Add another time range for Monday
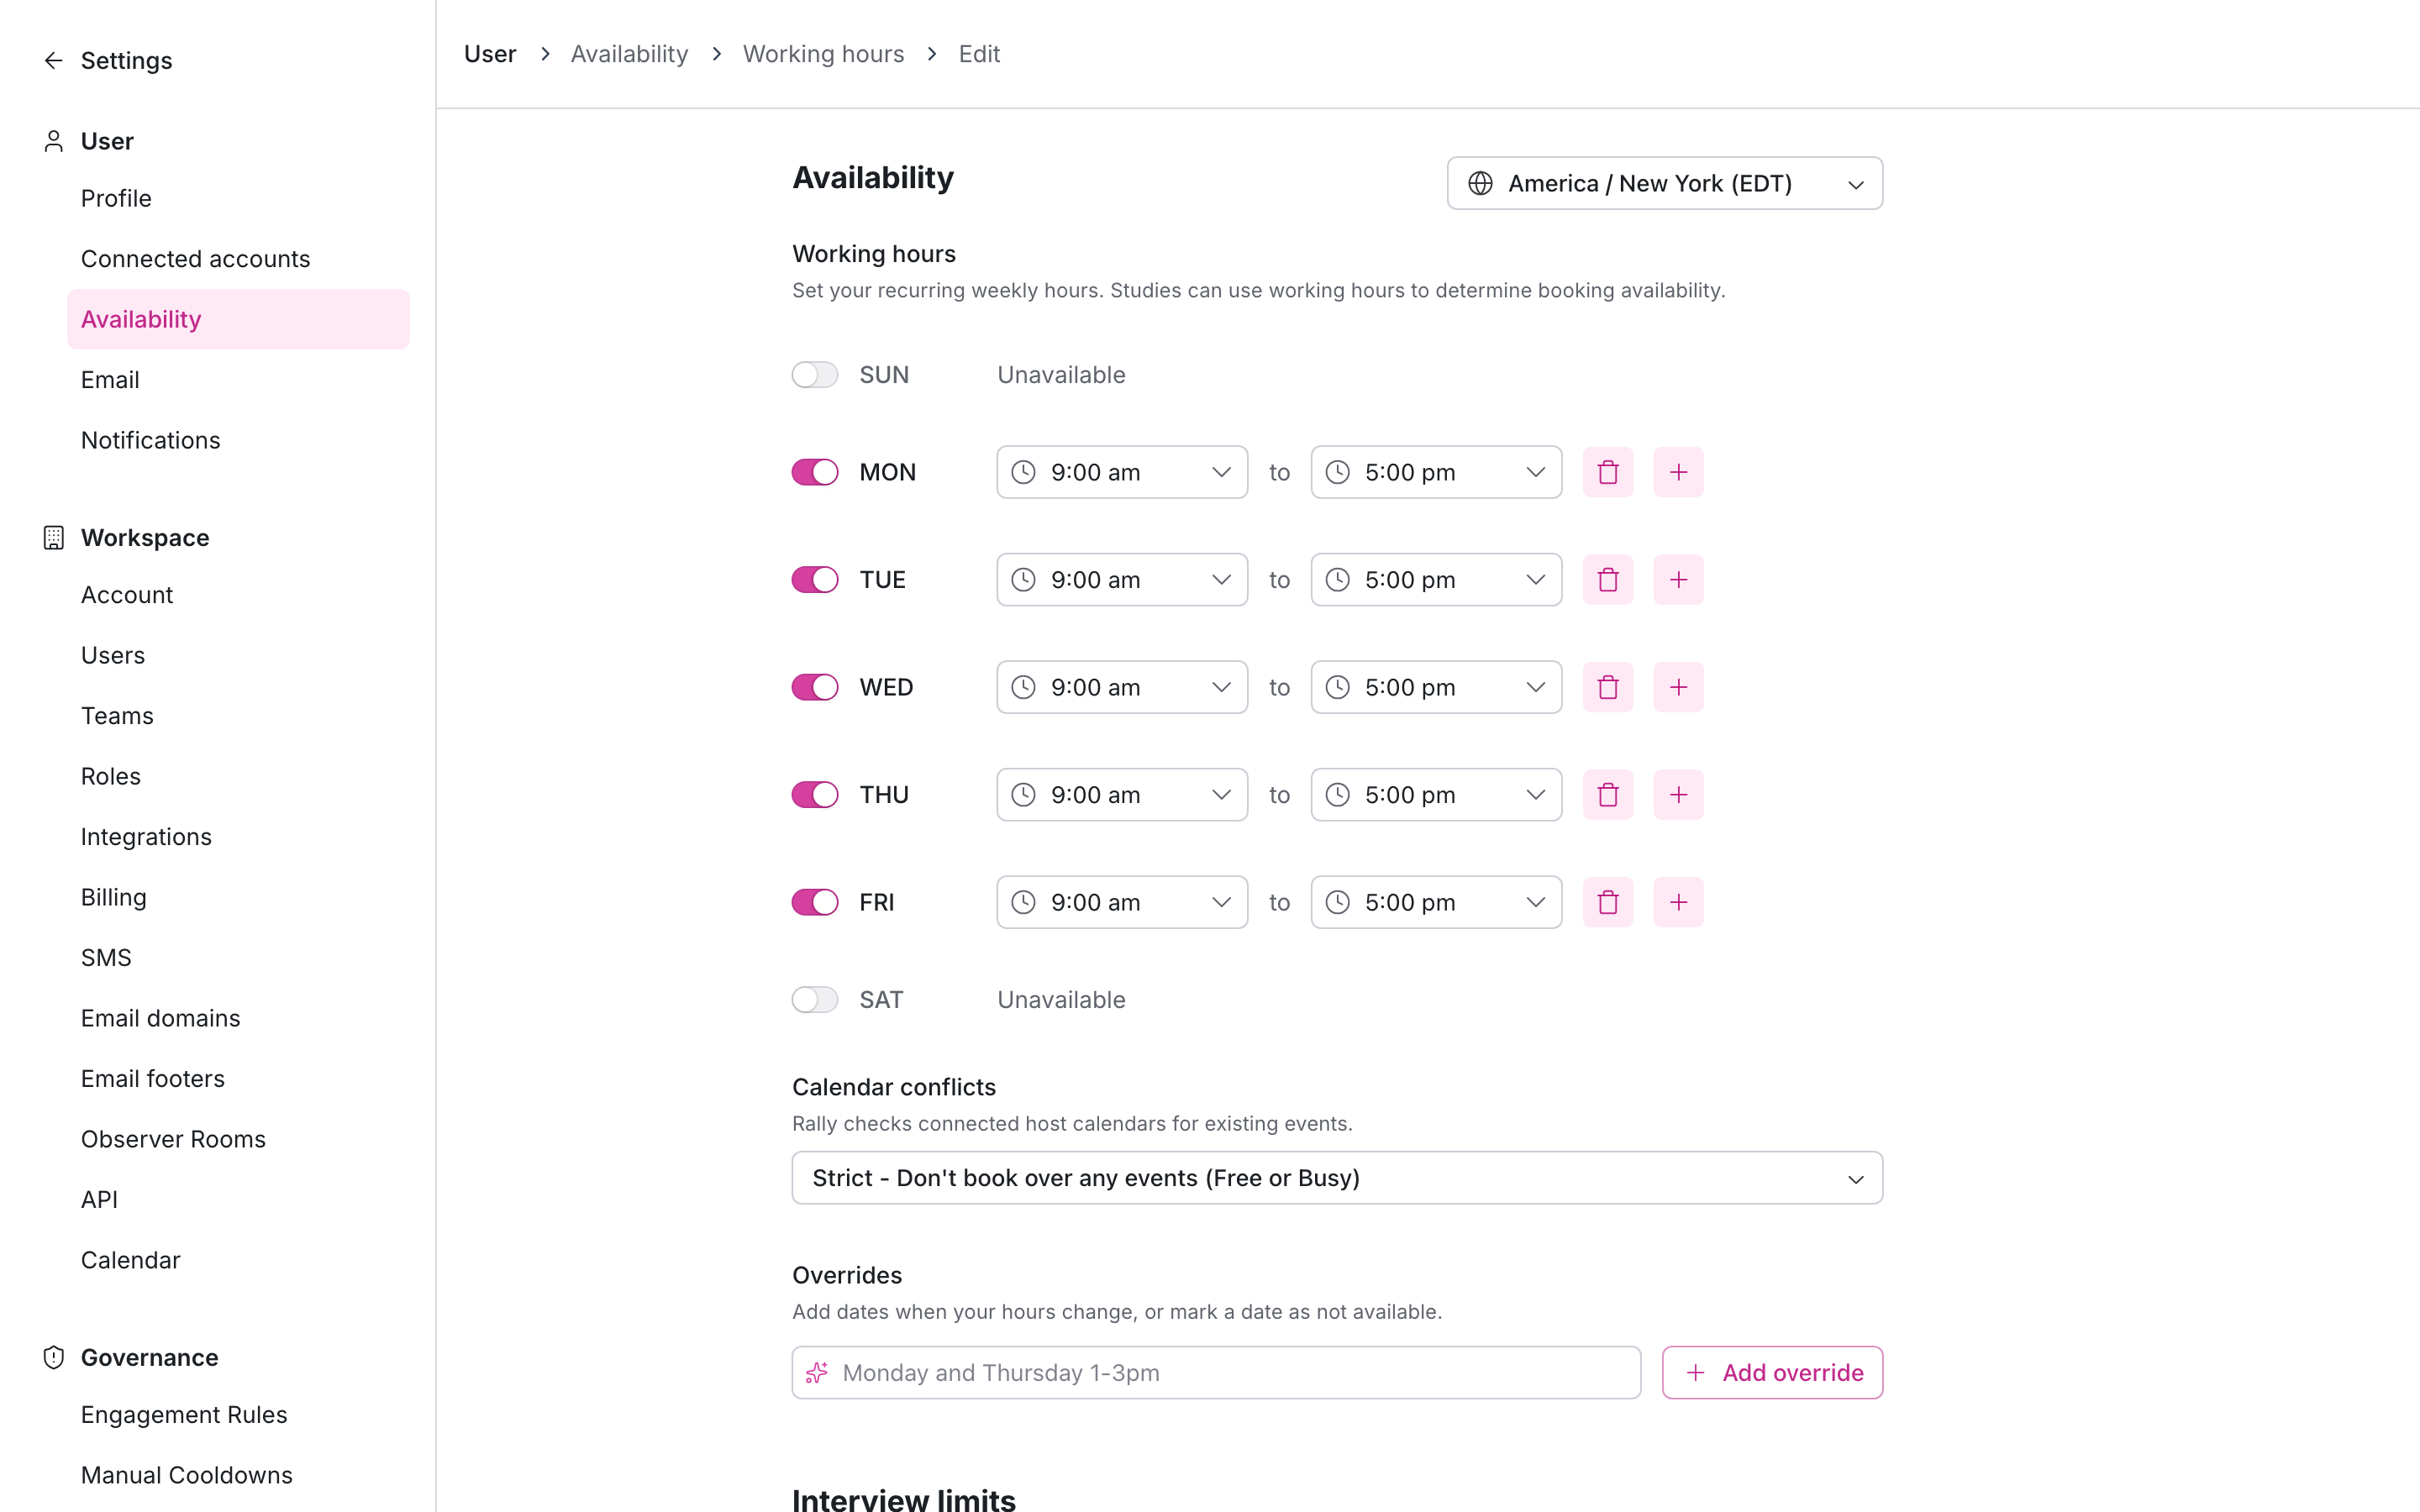 (1678, 472)
